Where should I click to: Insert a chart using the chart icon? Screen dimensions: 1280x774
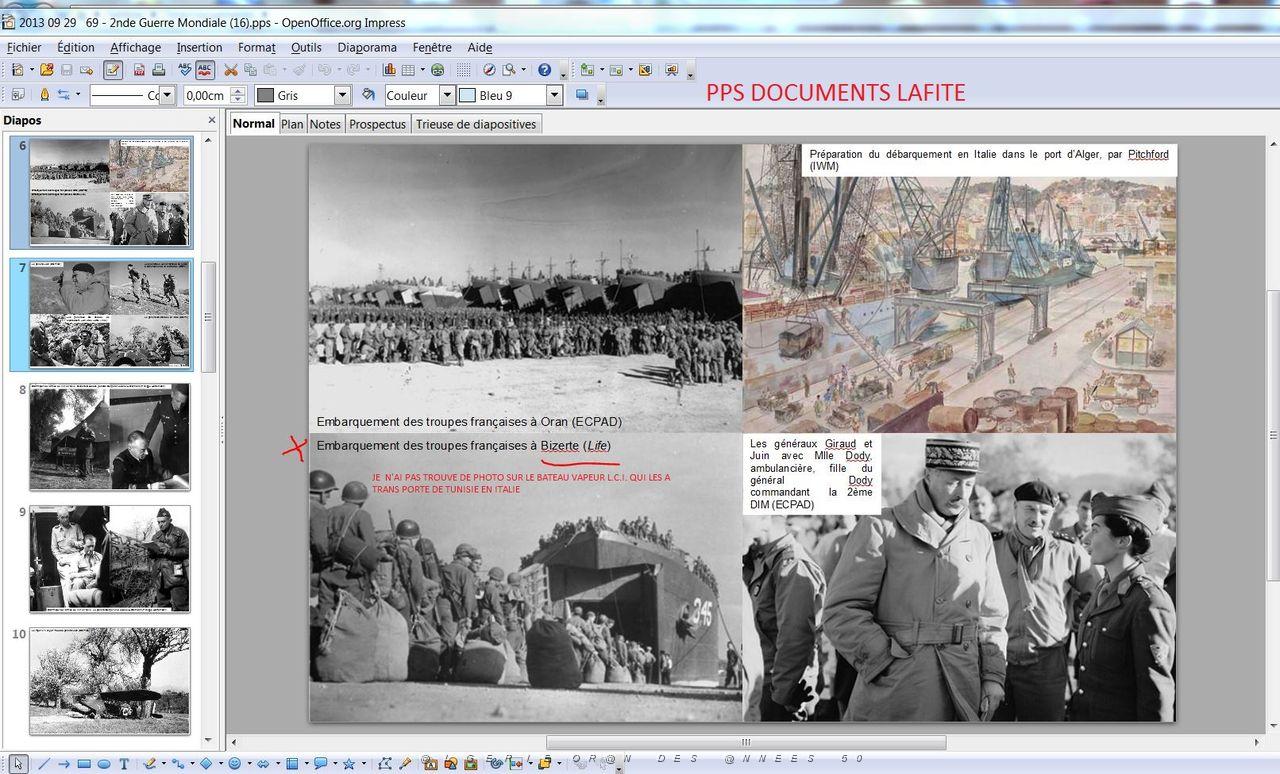390,70
